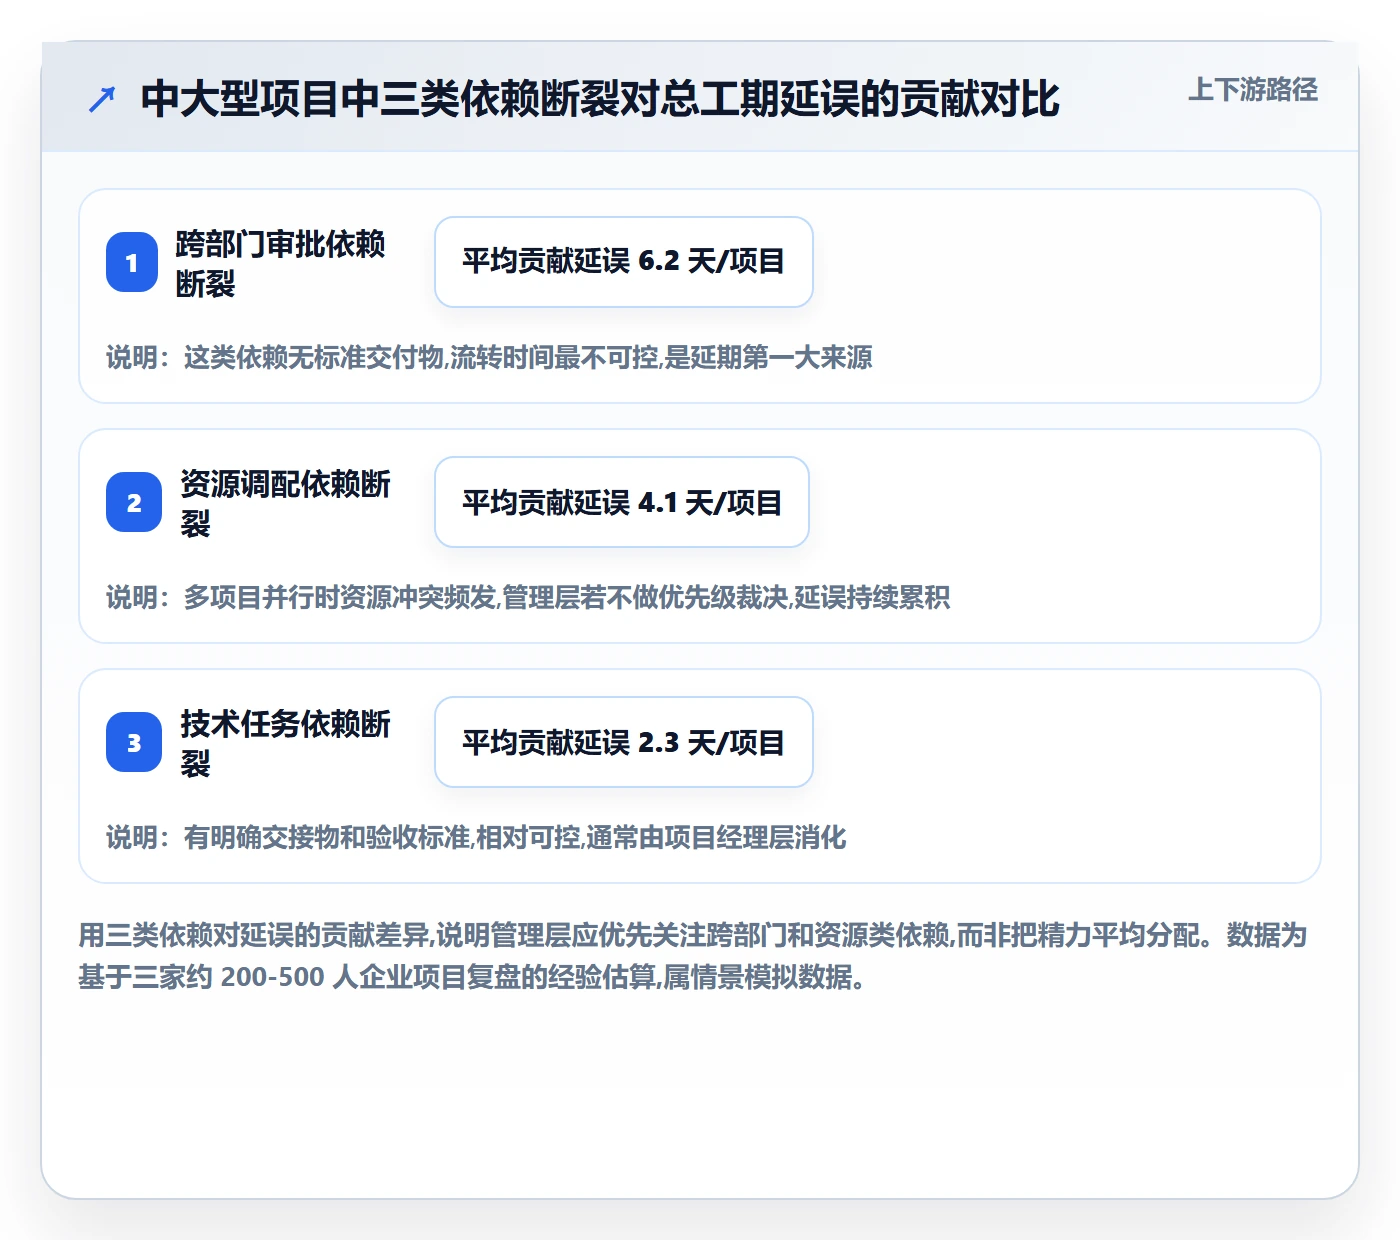Click the number 1 badge icon
This screenshot has width=1400, height=1240.
click(x=132, y=262)
